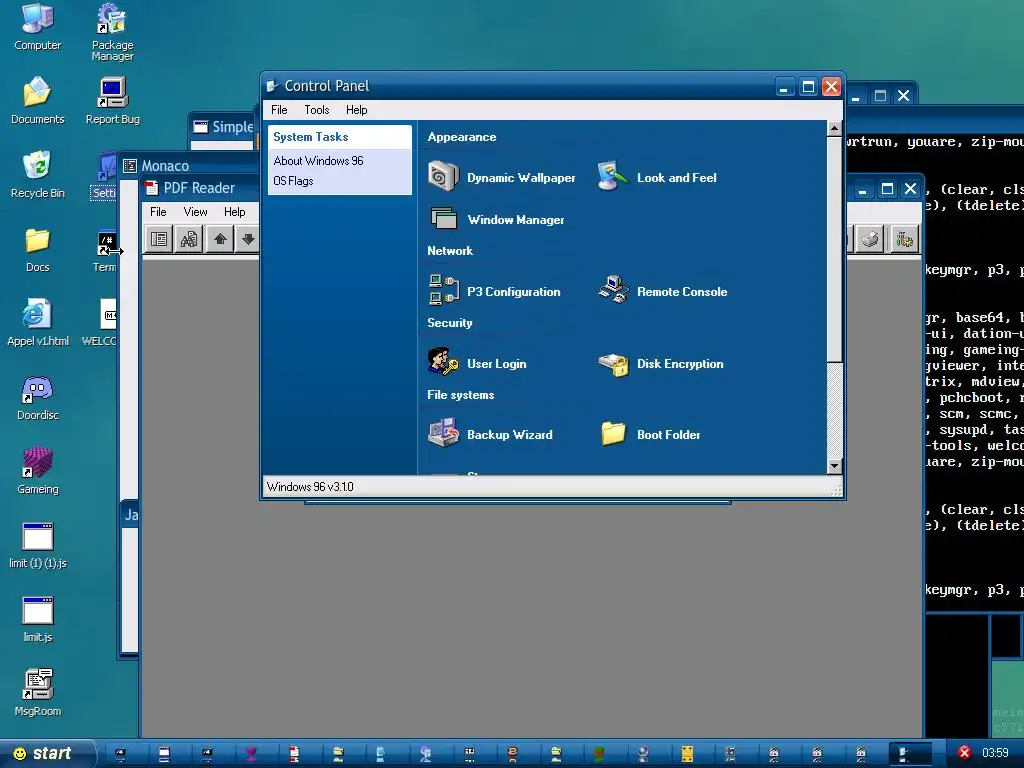This screenshot has height=768, width=1024.
Task: Go to previous page in PDF Reader
Action: tap(220, 239)
